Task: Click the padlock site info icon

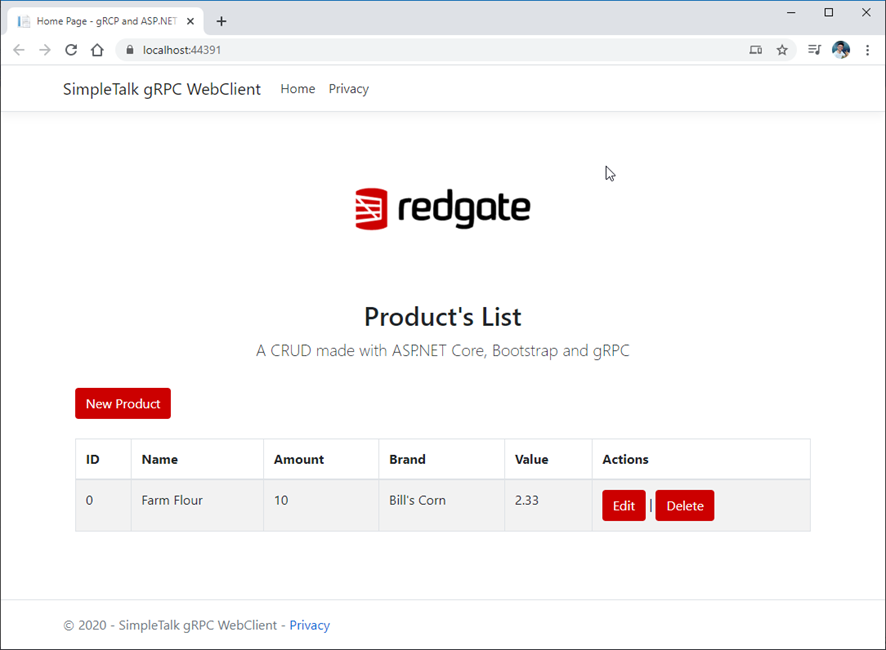Action: point(129,50)
